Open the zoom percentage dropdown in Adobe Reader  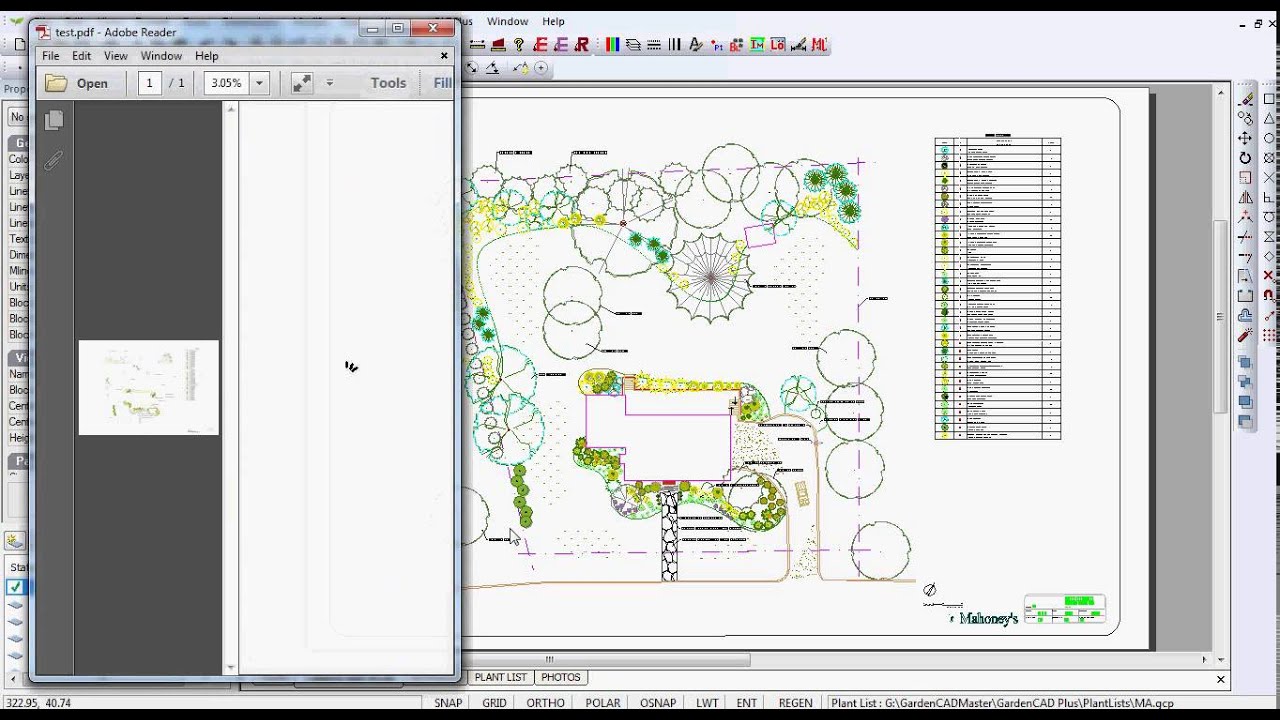[x=260, y=83]
